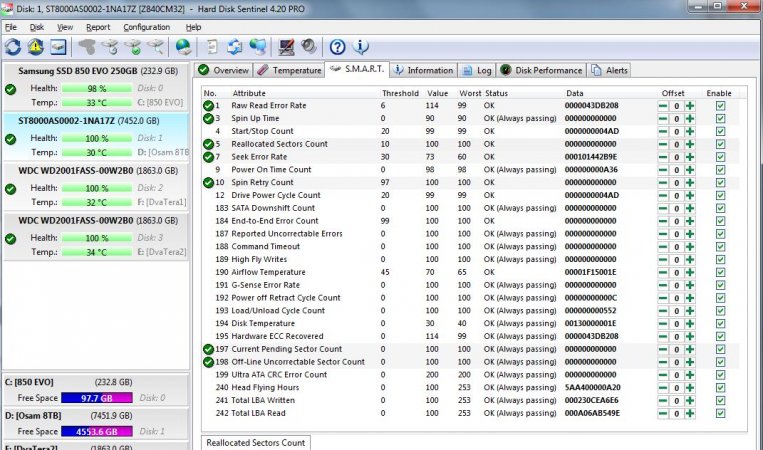
Task: Sort table by the Threshold column header
Action: [400, 93]
